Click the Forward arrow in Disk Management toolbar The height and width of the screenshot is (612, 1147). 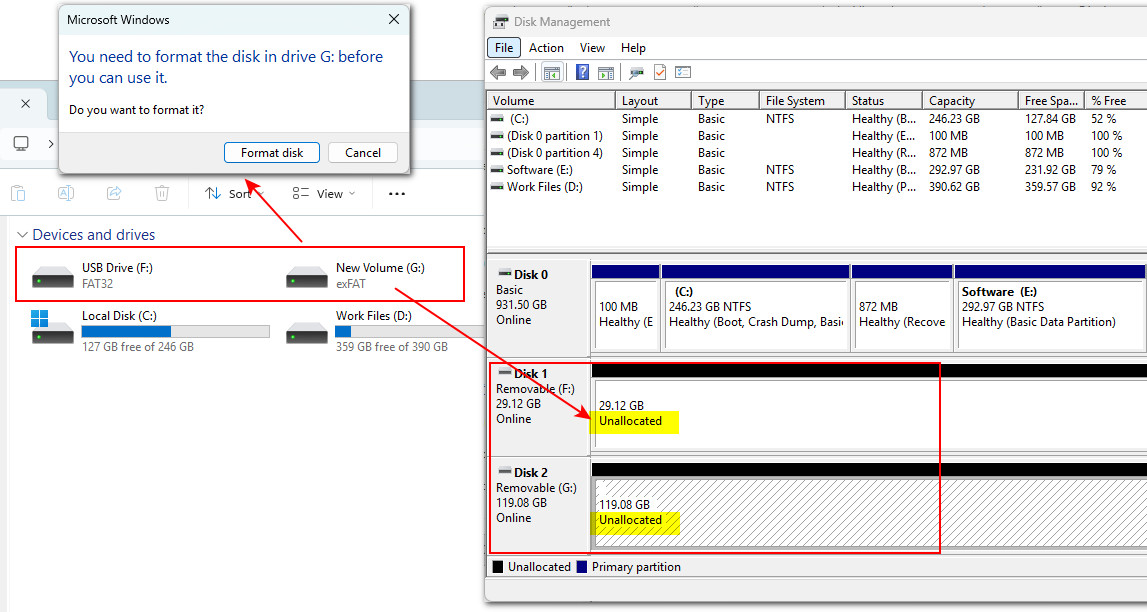click(x=521, y=72)
